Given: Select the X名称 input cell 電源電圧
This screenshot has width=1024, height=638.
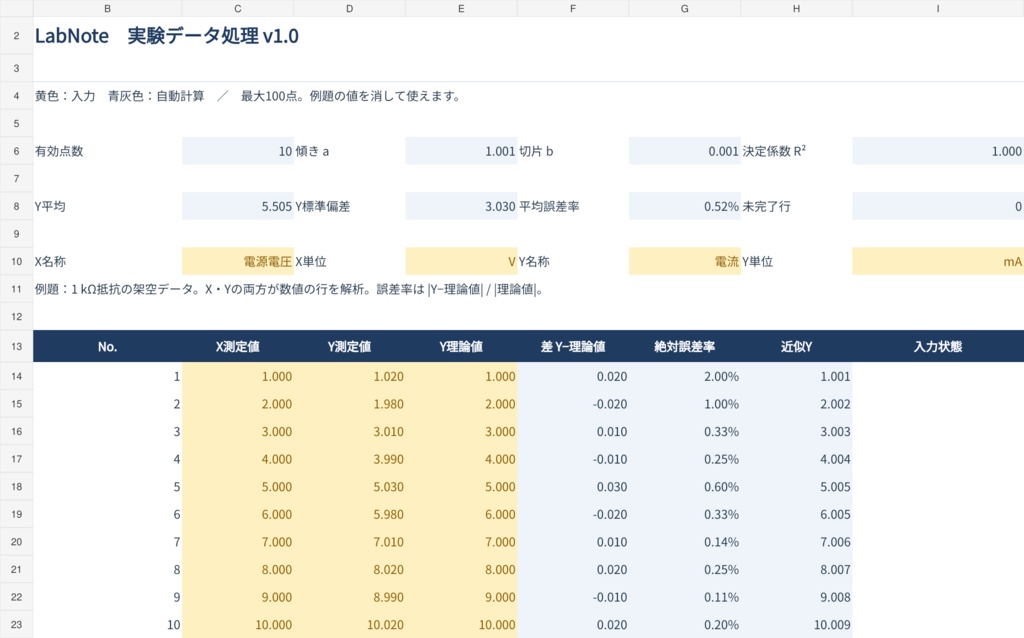Looking at the screenshot, I should pos(238,261).
